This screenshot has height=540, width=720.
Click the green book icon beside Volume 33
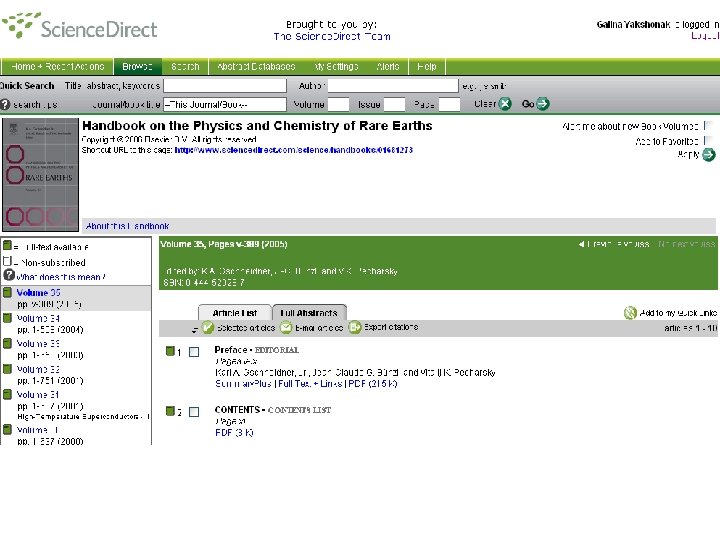7,343
